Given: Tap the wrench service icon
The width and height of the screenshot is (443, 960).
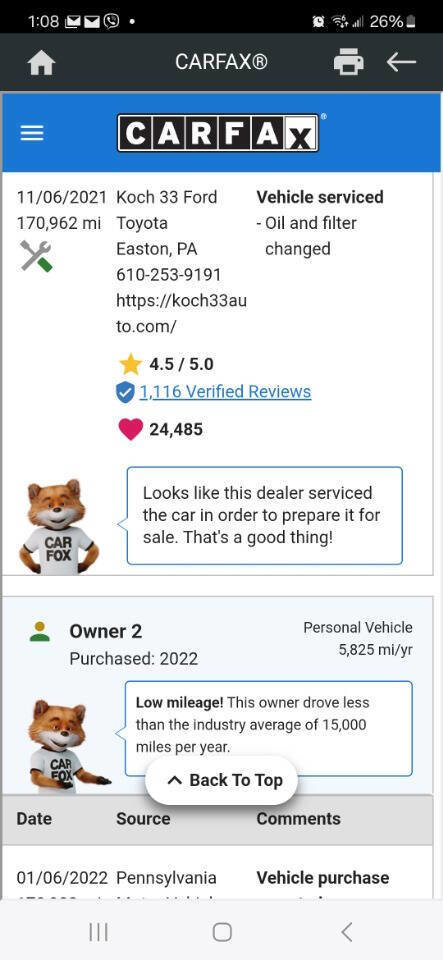Looking at the screenshot, I should coord(36,256).
